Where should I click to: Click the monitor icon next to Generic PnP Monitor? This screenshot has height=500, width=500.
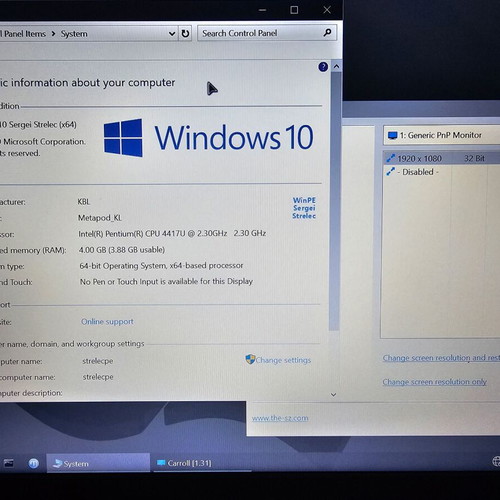393,135
